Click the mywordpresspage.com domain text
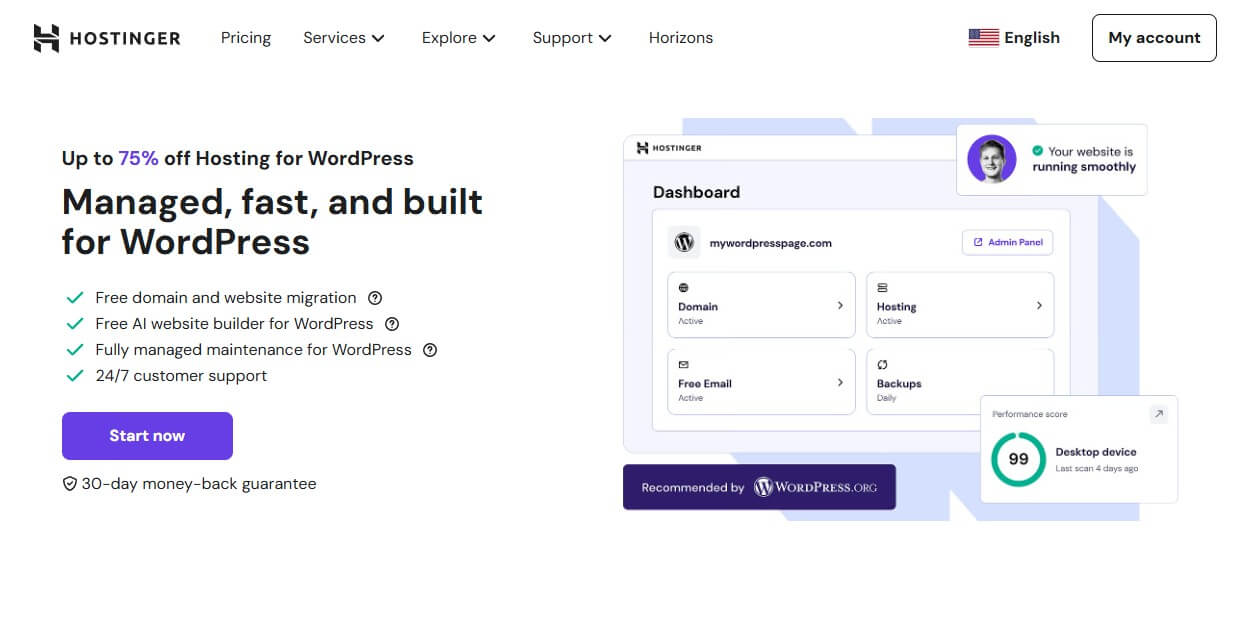This screenshot has width=1251, height=642. pyautogui.click(x=771, y=243)
